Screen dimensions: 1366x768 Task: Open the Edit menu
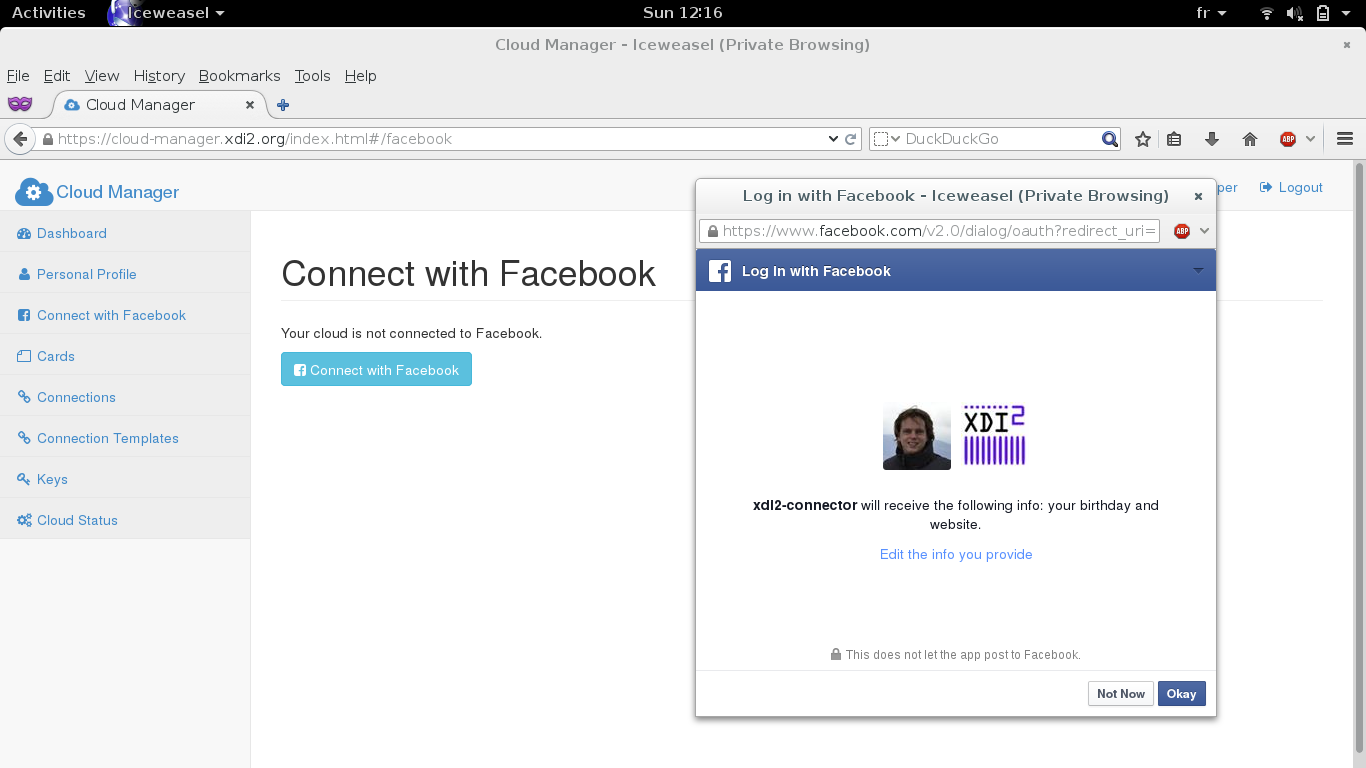pyautogui.click(x=57, y=76)
